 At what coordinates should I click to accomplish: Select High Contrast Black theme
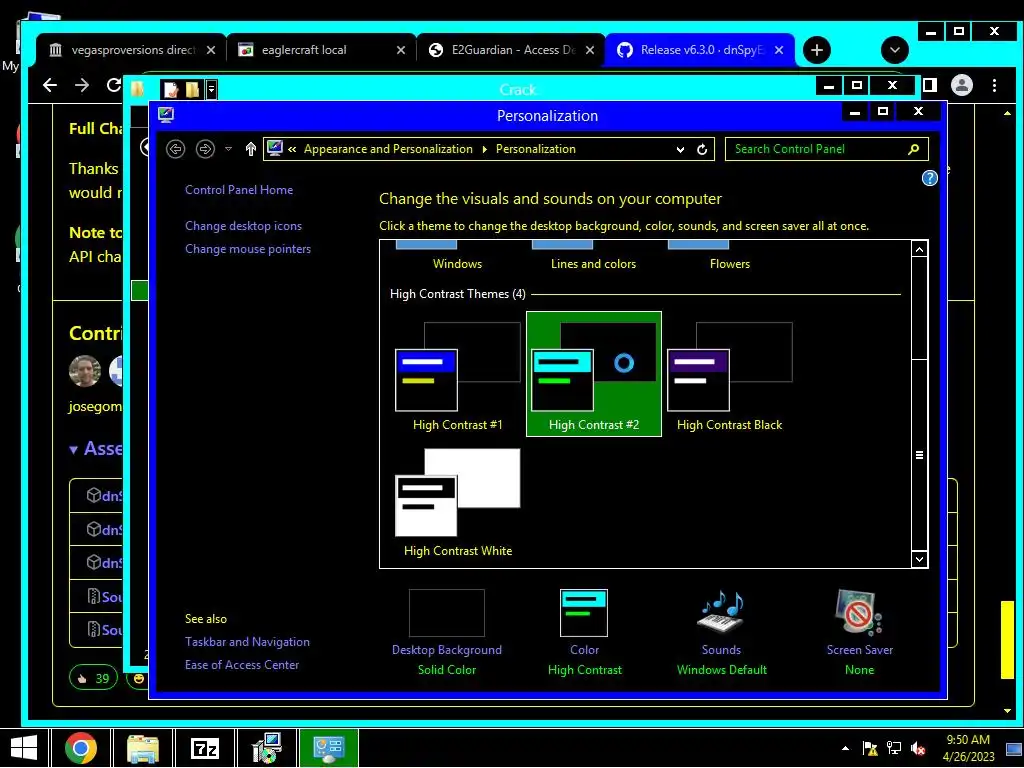point(729,376)
